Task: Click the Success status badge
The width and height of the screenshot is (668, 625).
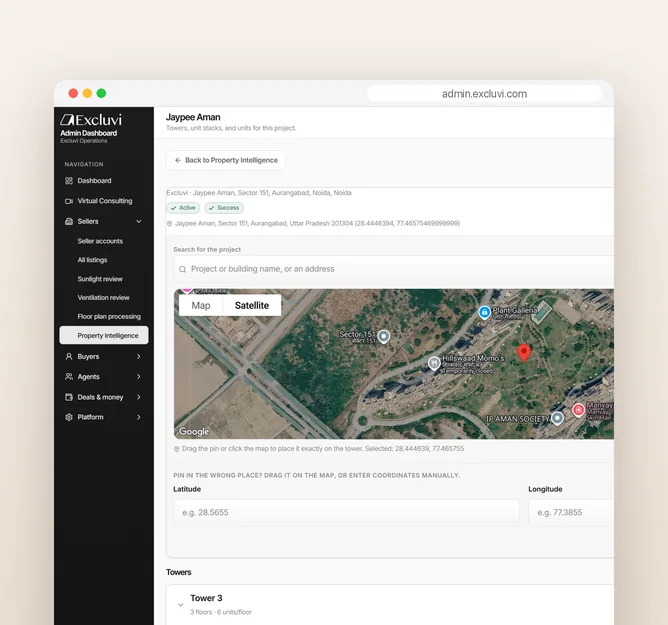Action: pos(224,208)
